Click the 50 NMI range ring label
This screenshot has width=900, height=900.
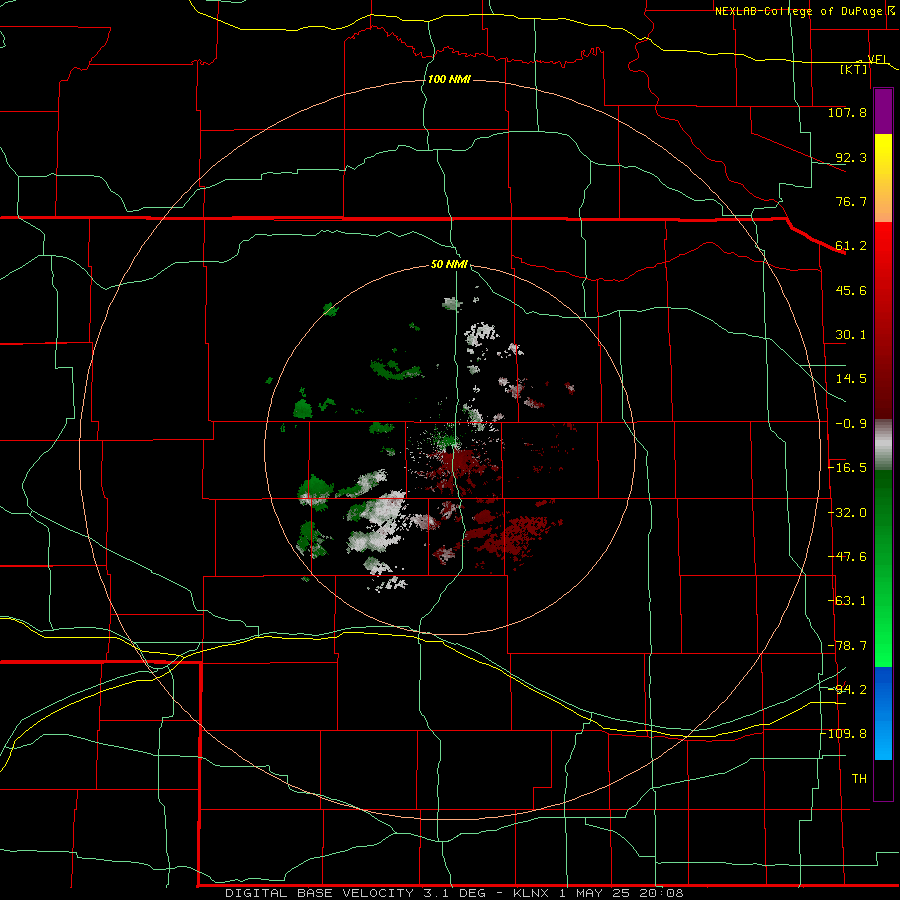click(x=449, y=264)
